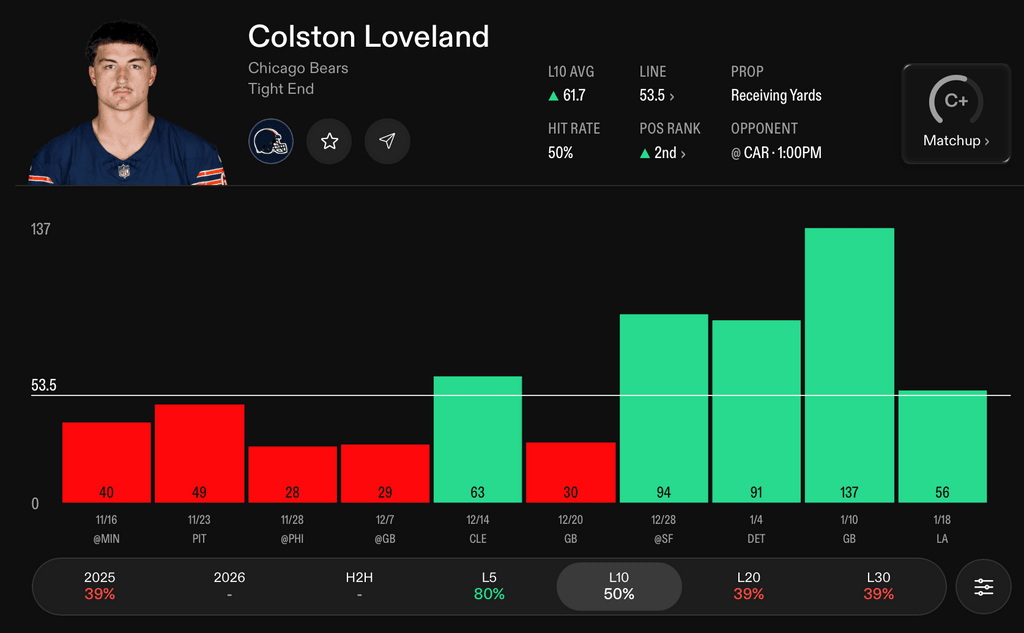The height and width of the screenshot is (633, 1024).
Task: Click the 12/7 @GB bar showing 29
Action: click(x=385, y=474)
